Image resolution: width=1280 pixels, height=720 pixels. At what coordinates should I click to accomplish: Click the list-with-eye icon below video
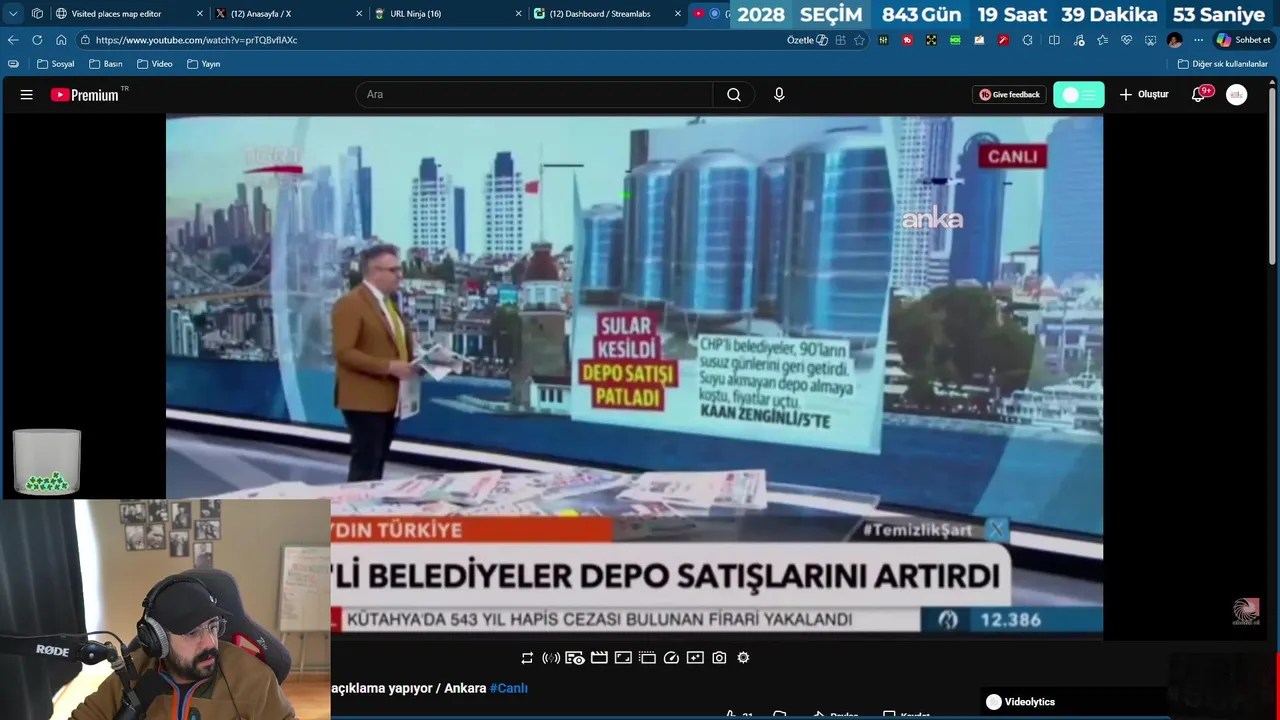(575, 658)
